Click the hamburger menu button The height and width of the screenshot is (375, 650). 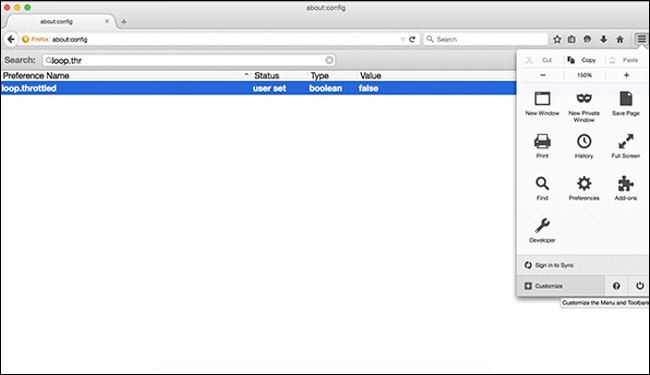coord(641,39)
